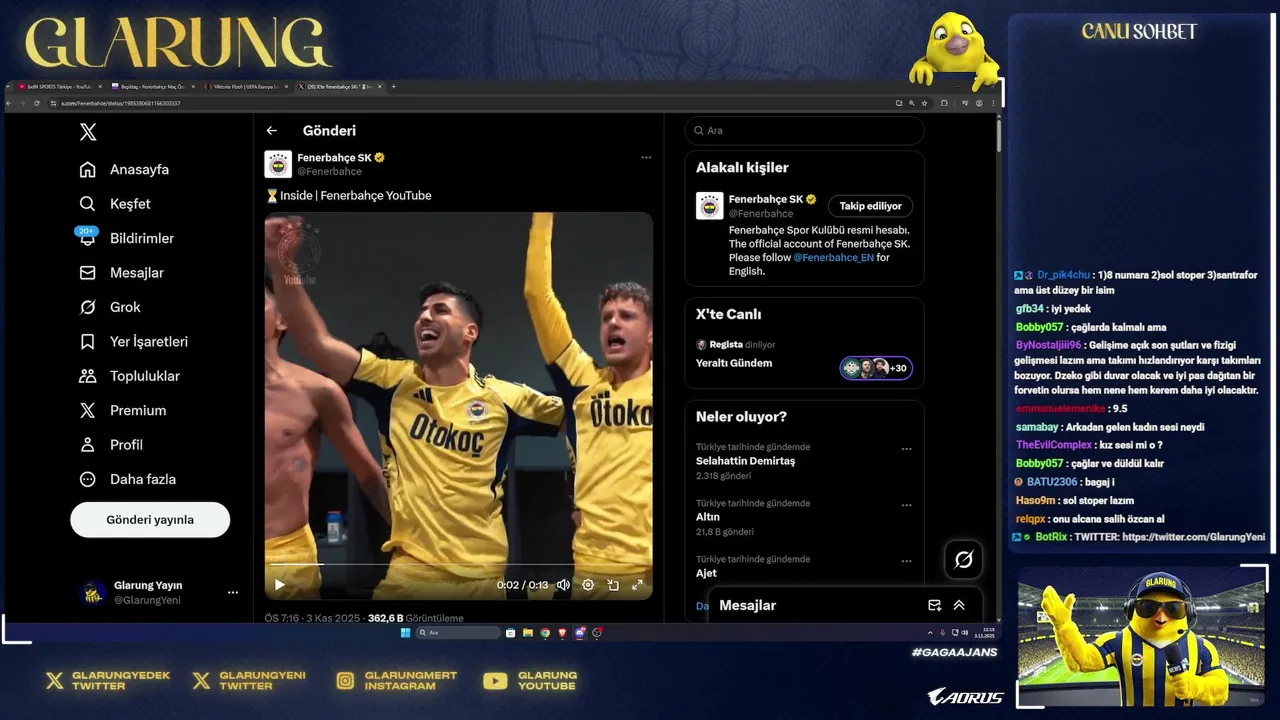Viewport: 1280px width, 720px height.
Task: Open Yer İşaretleri bookmarks
Action: coord(134,341)
